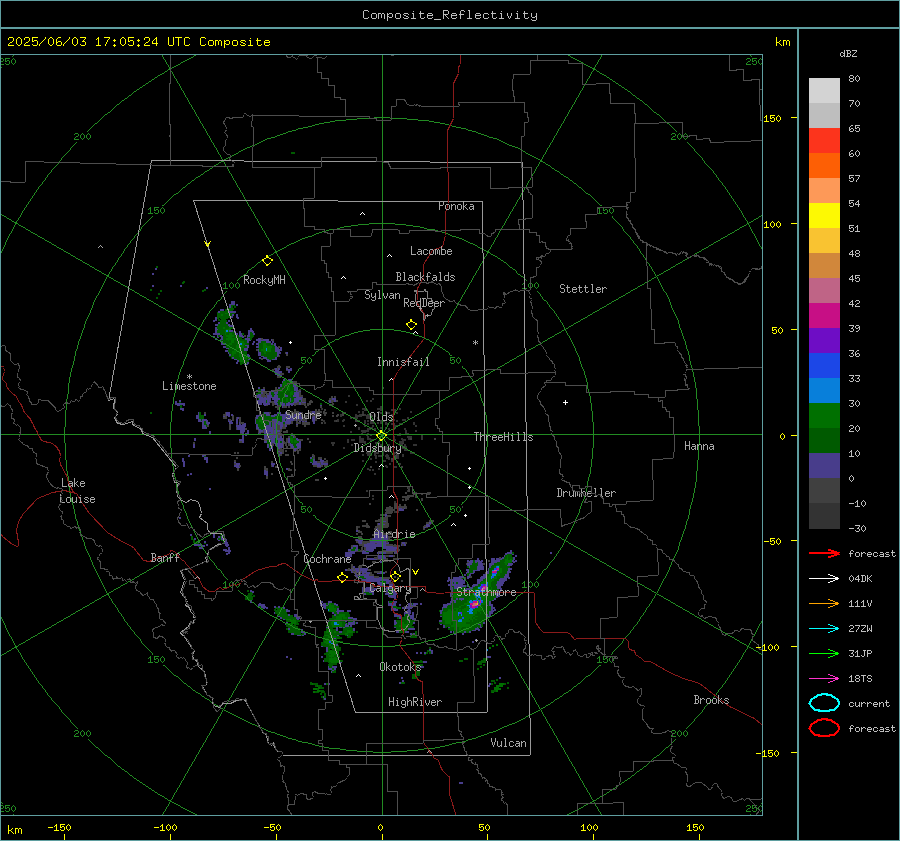Click the orange 111V arrow legend icon
Screen dimensions: 900x841
click(824, 603)
